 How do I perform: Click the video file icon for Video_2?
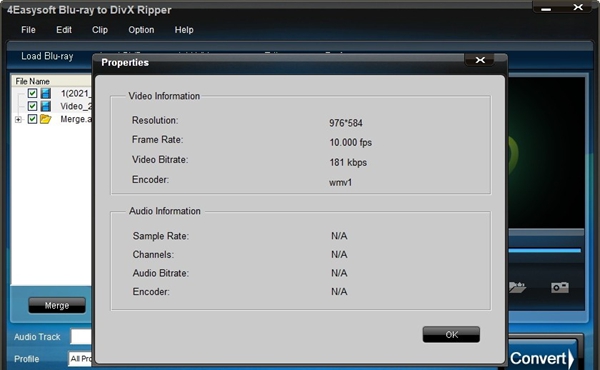click(x=46, y=106)
